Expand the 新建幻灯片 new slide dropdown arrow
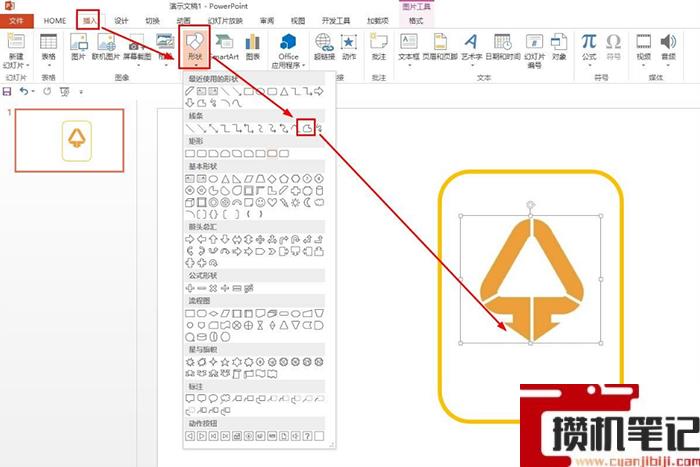Image resolution: width=700 pixels, height=467 pixels. 27,65
